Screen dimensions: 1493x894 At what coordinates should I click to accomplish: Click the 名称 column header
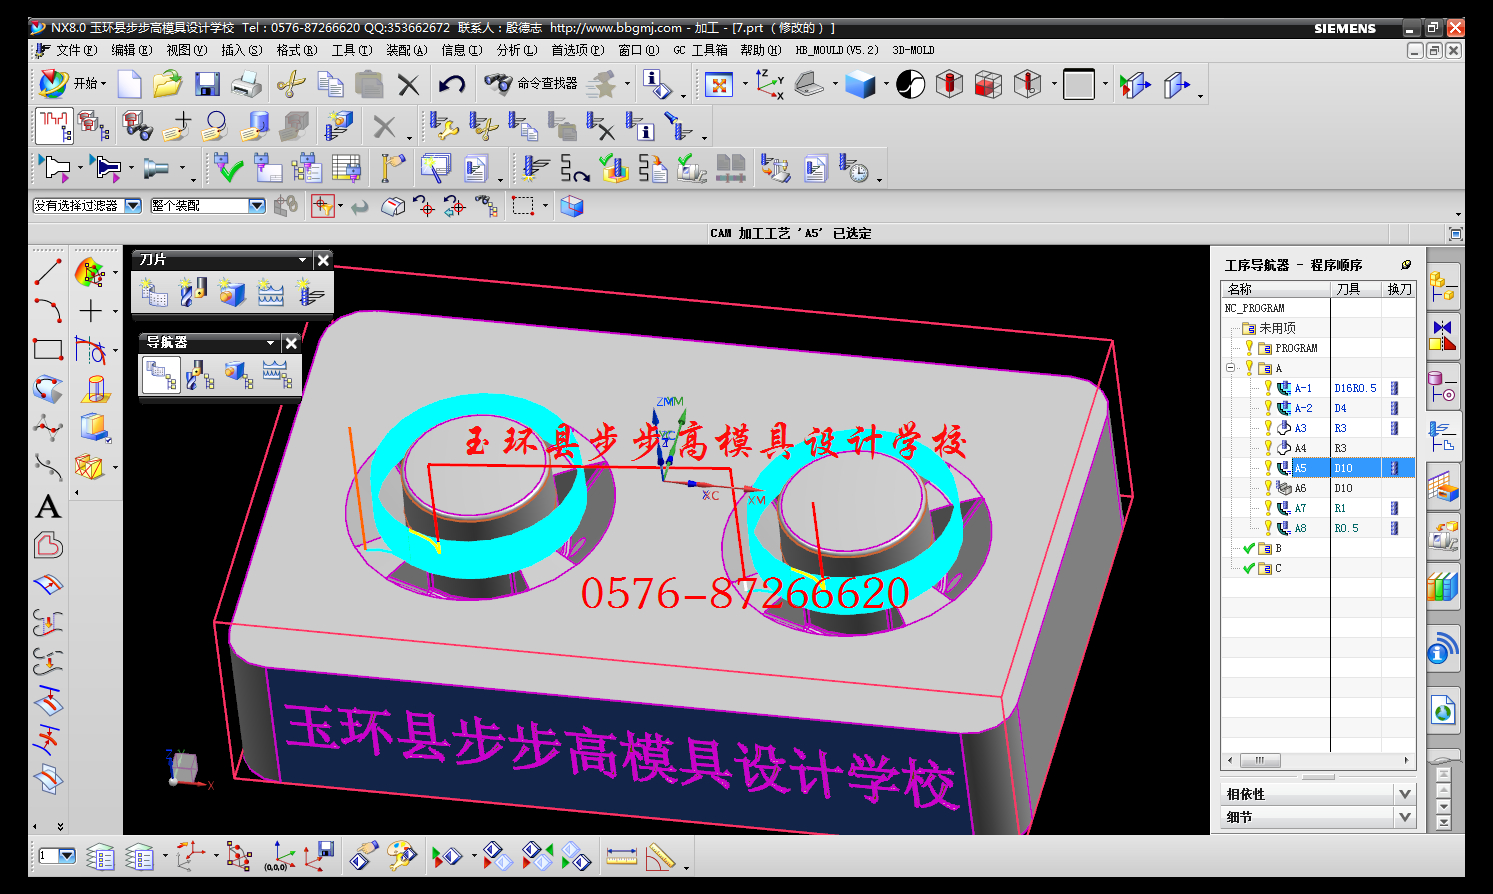point(1275,289)
